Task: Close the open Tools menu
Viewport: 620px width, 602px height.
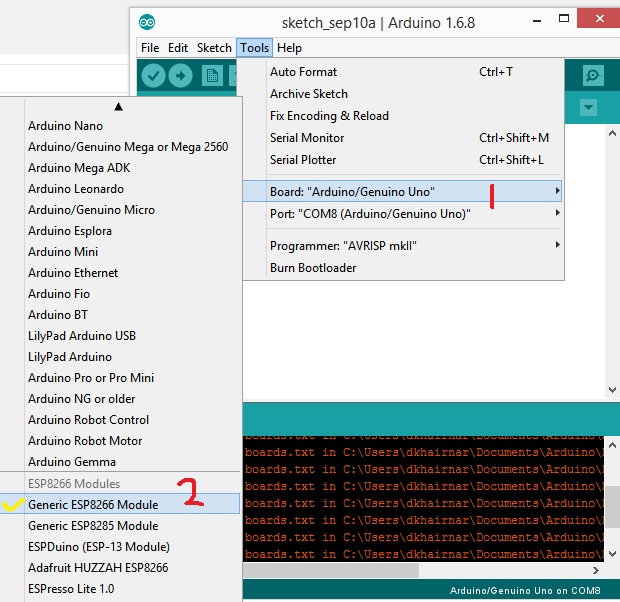Action: click(x=254, y=48)
